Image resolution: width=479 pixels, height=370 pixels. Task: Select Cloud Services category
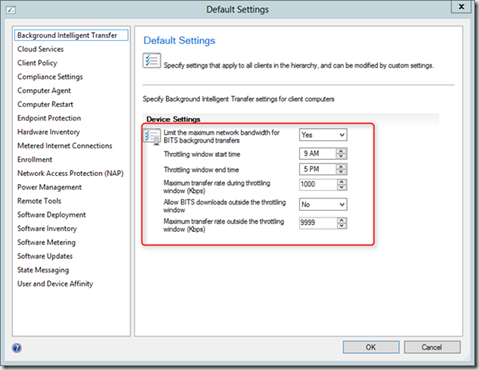tap(40, 49)
